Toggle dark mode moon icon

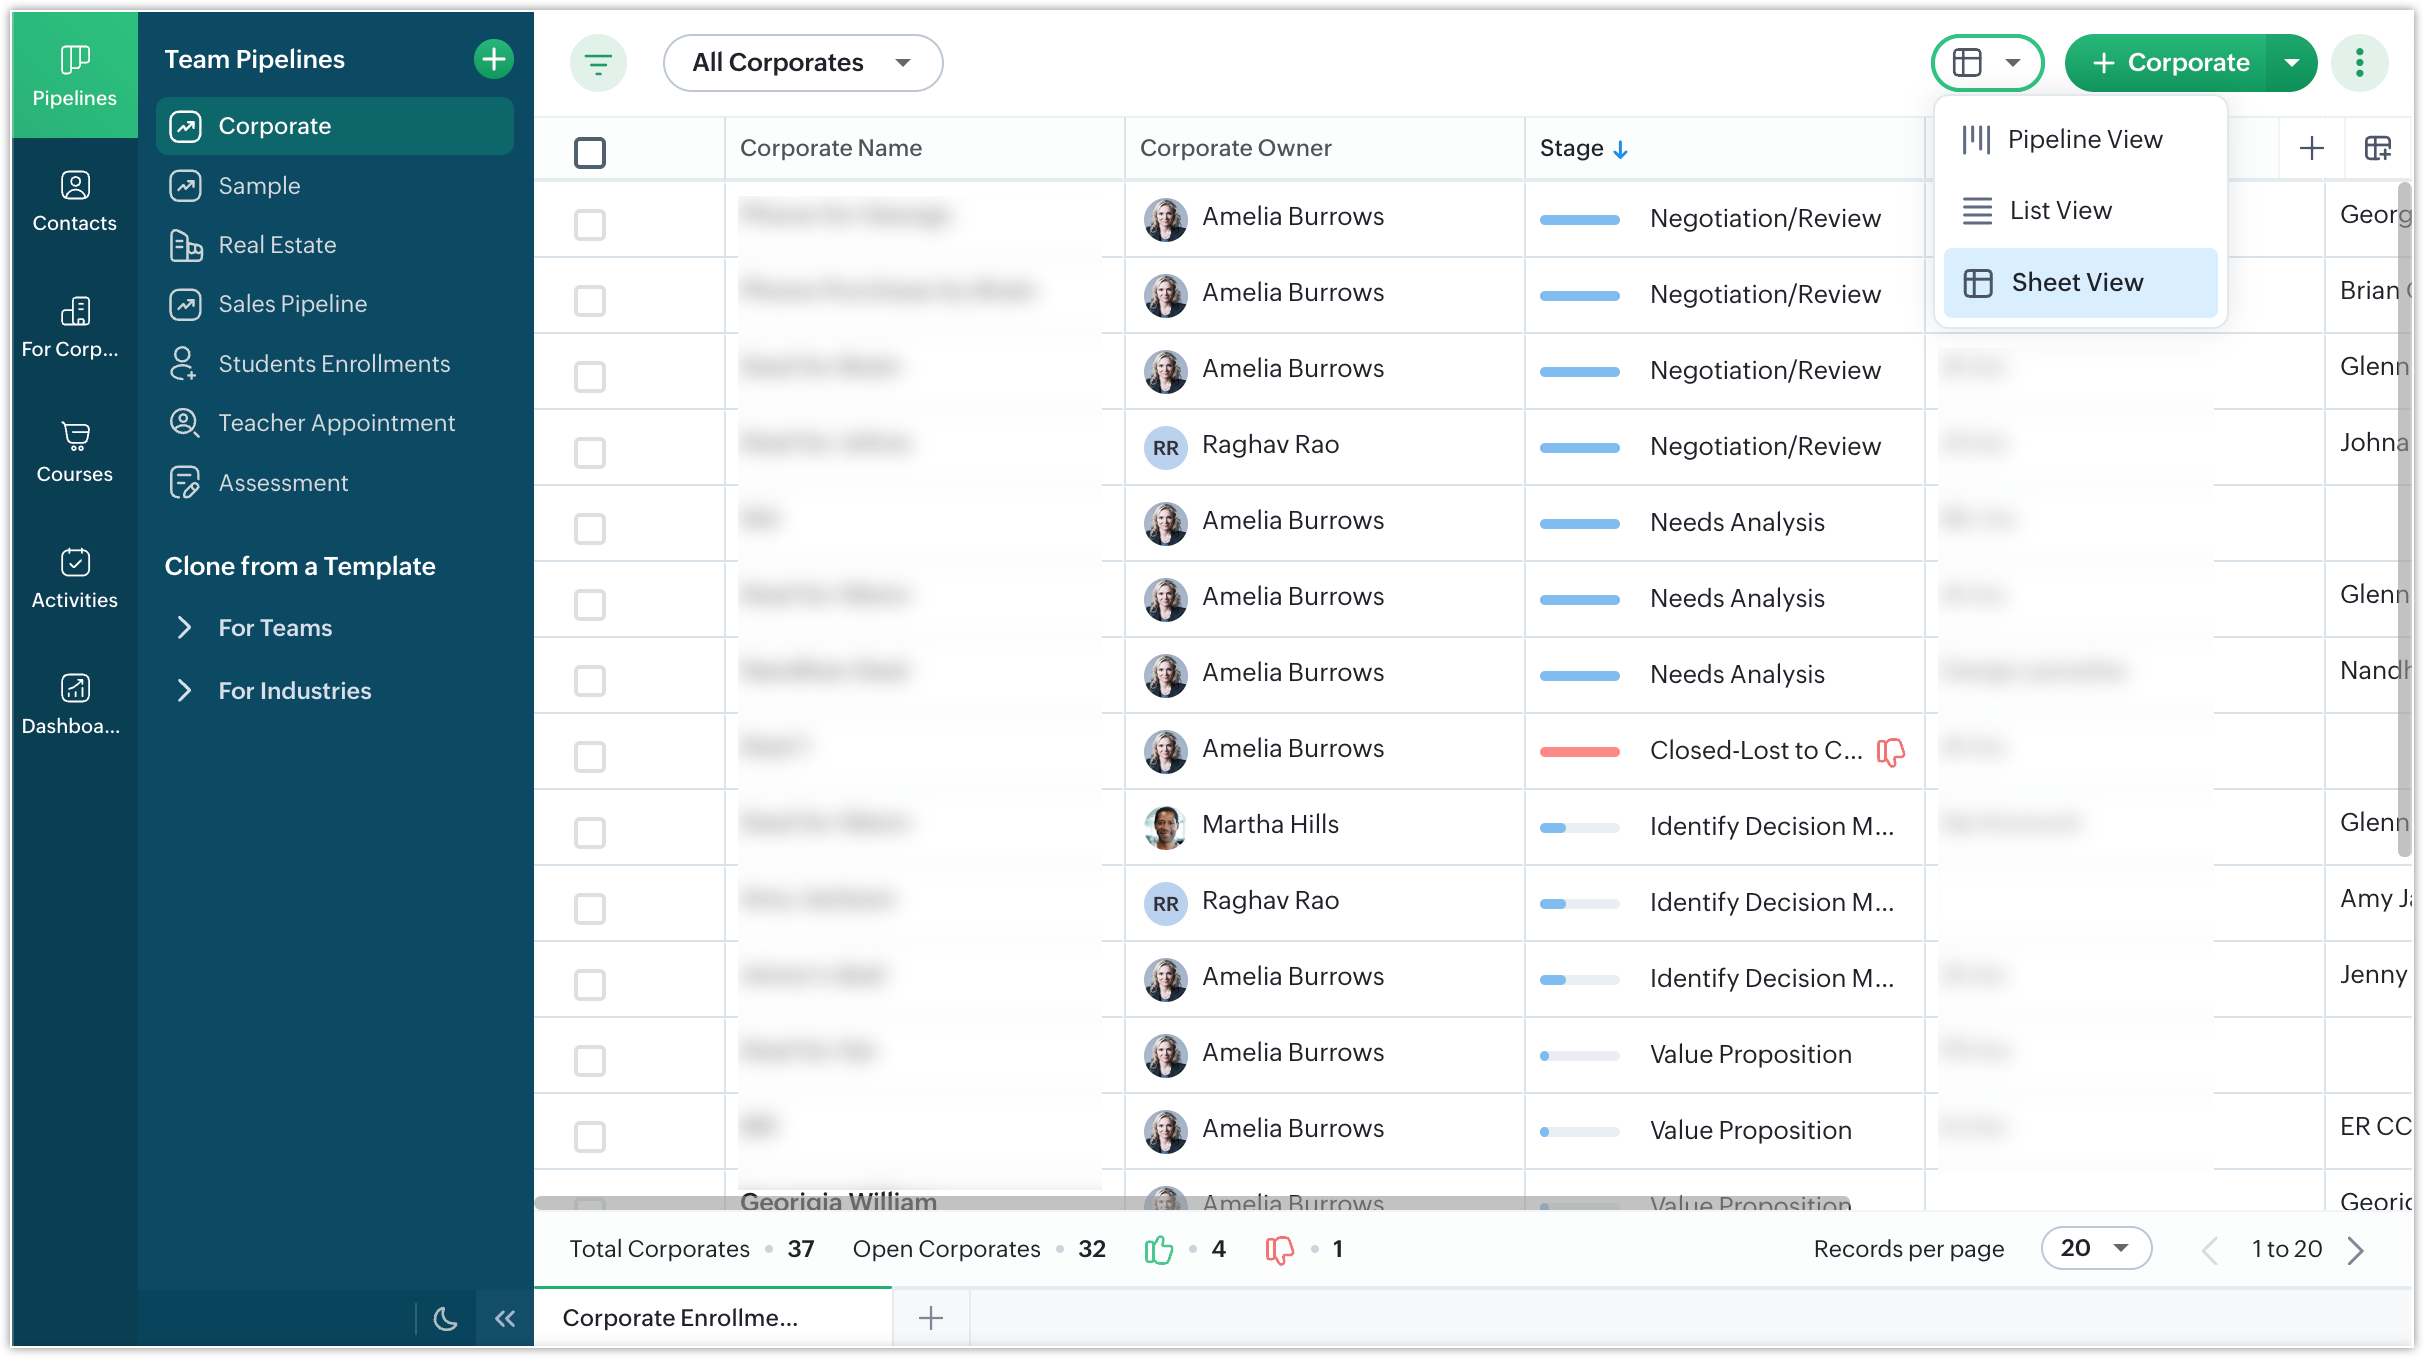pos(446,1318)
